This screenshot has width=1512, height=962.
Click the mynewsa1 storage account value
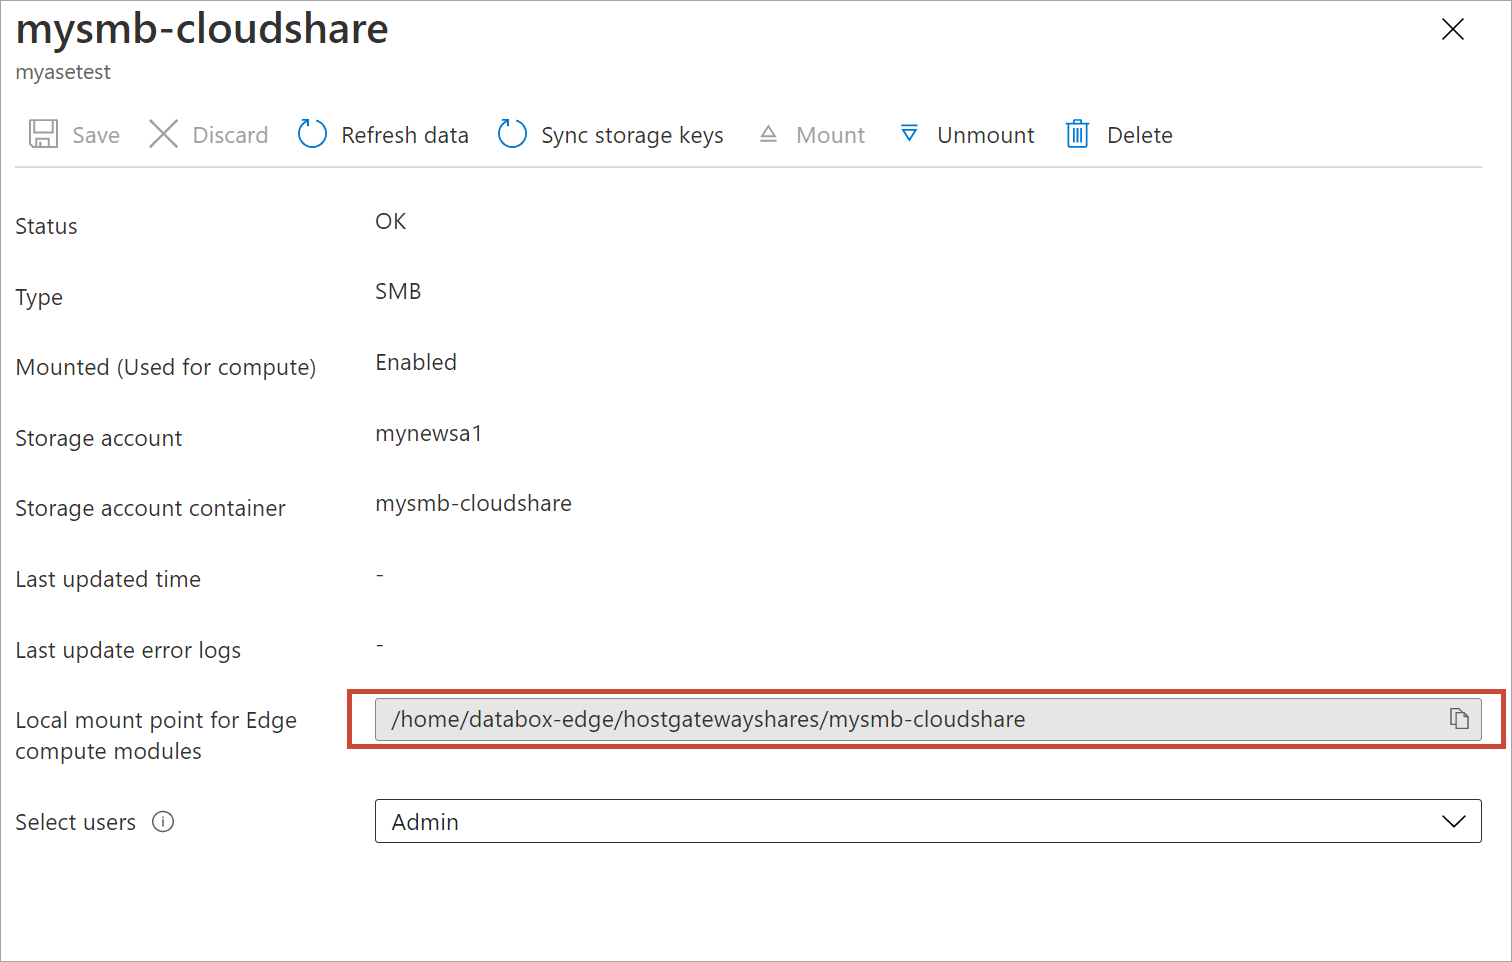tap(428, 433)
